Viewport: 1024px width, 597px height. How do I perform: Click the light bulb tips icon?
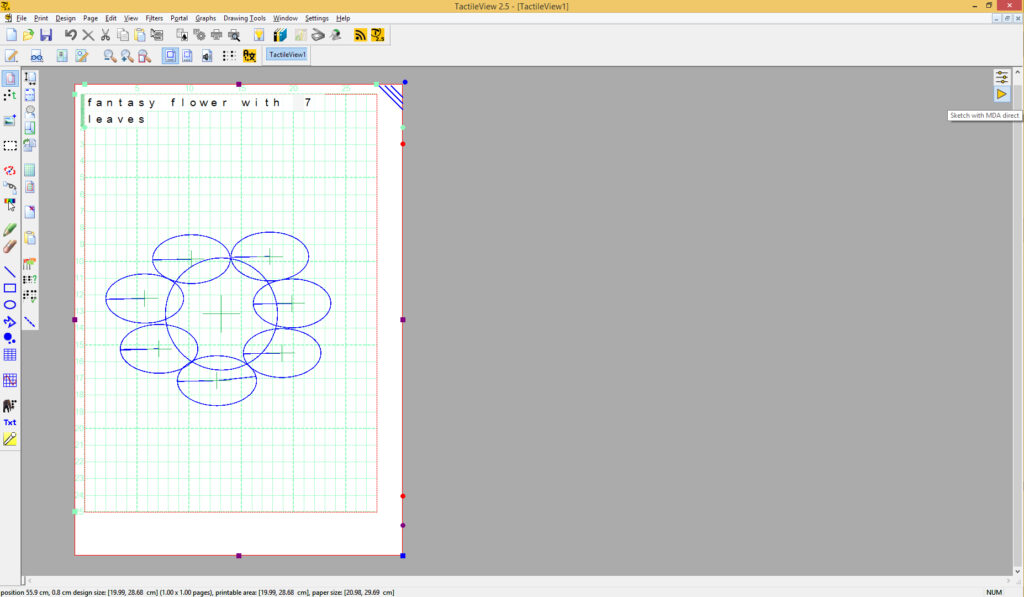click(259, 35)
